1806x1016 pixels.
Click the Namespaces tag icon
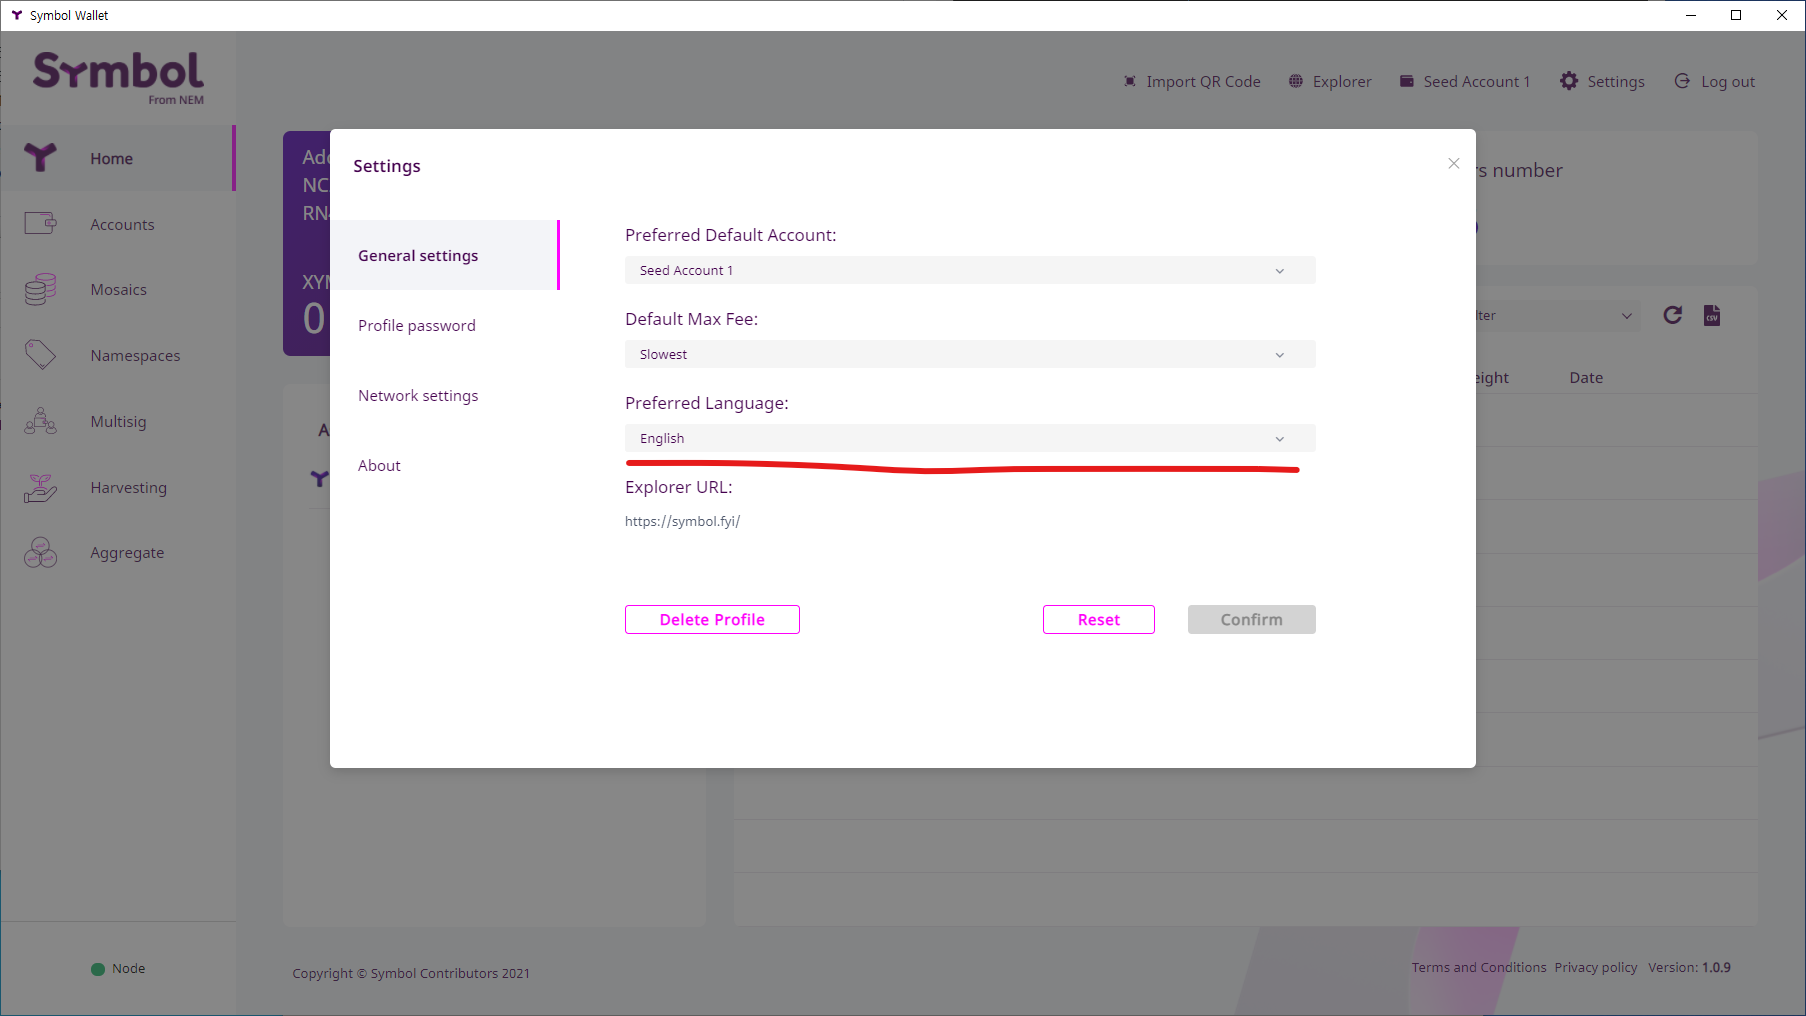40,354
